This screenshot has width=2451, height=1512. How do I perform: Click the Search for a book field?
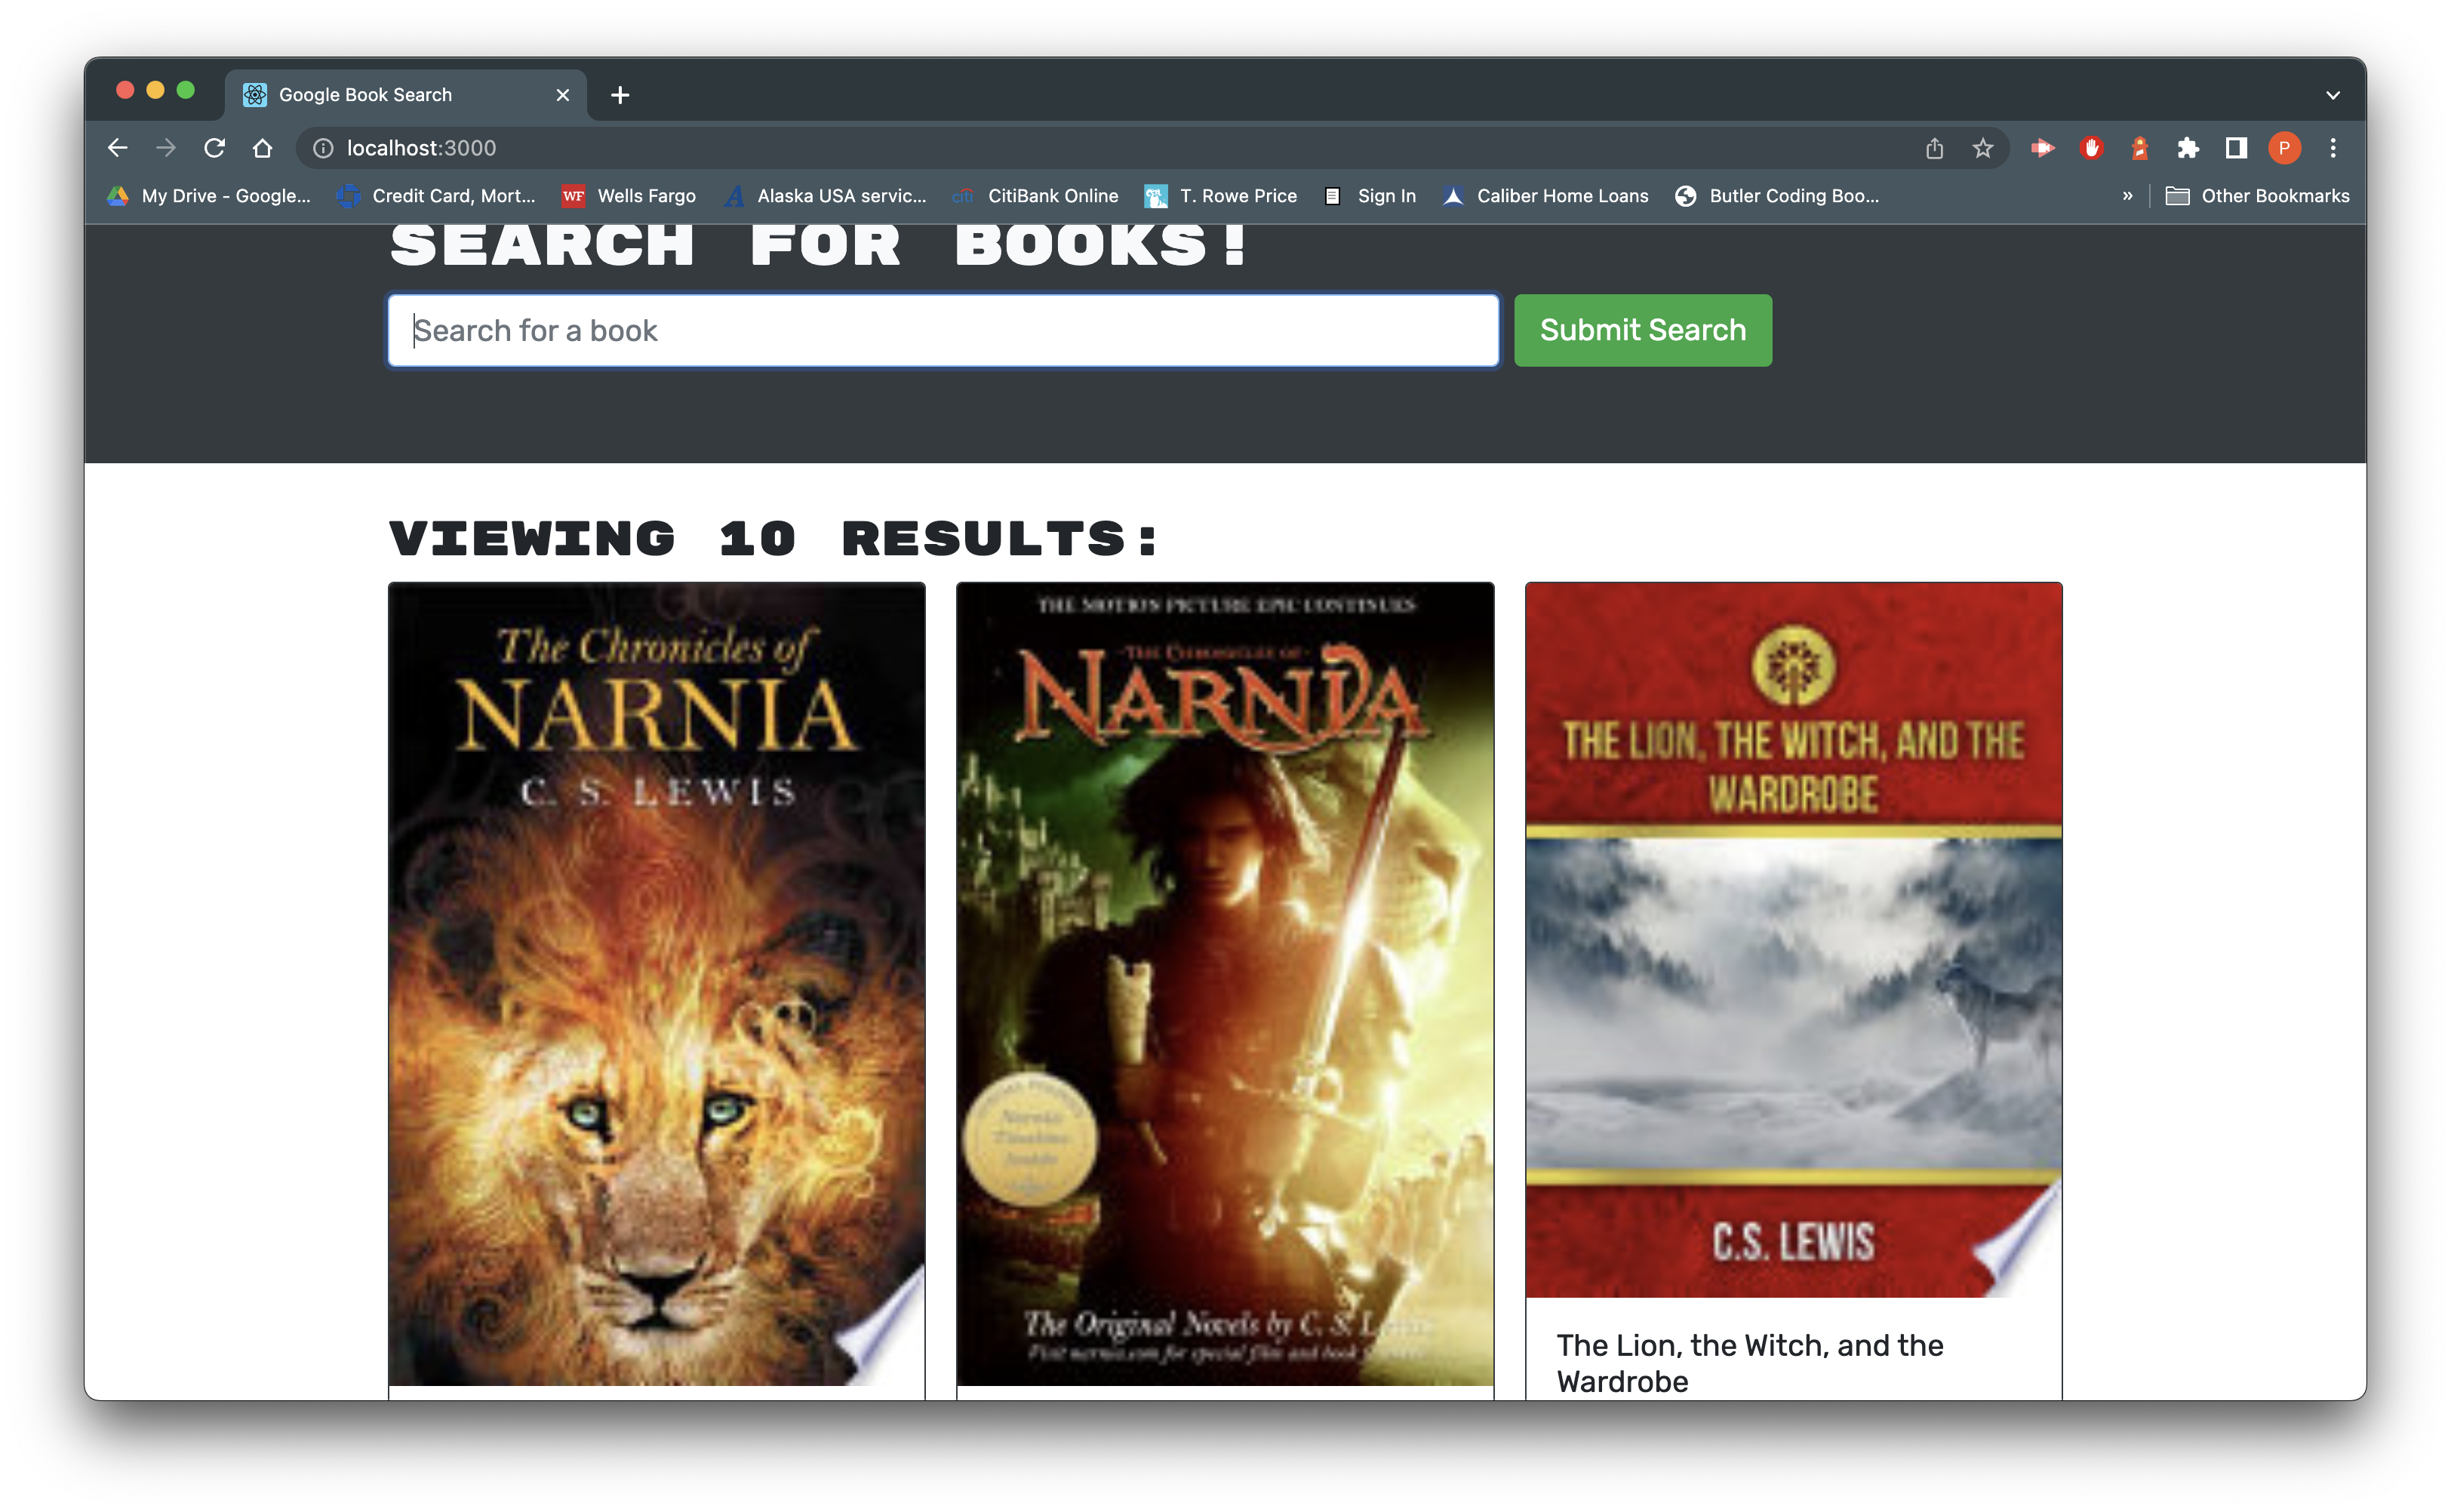[x=943, y=330]
